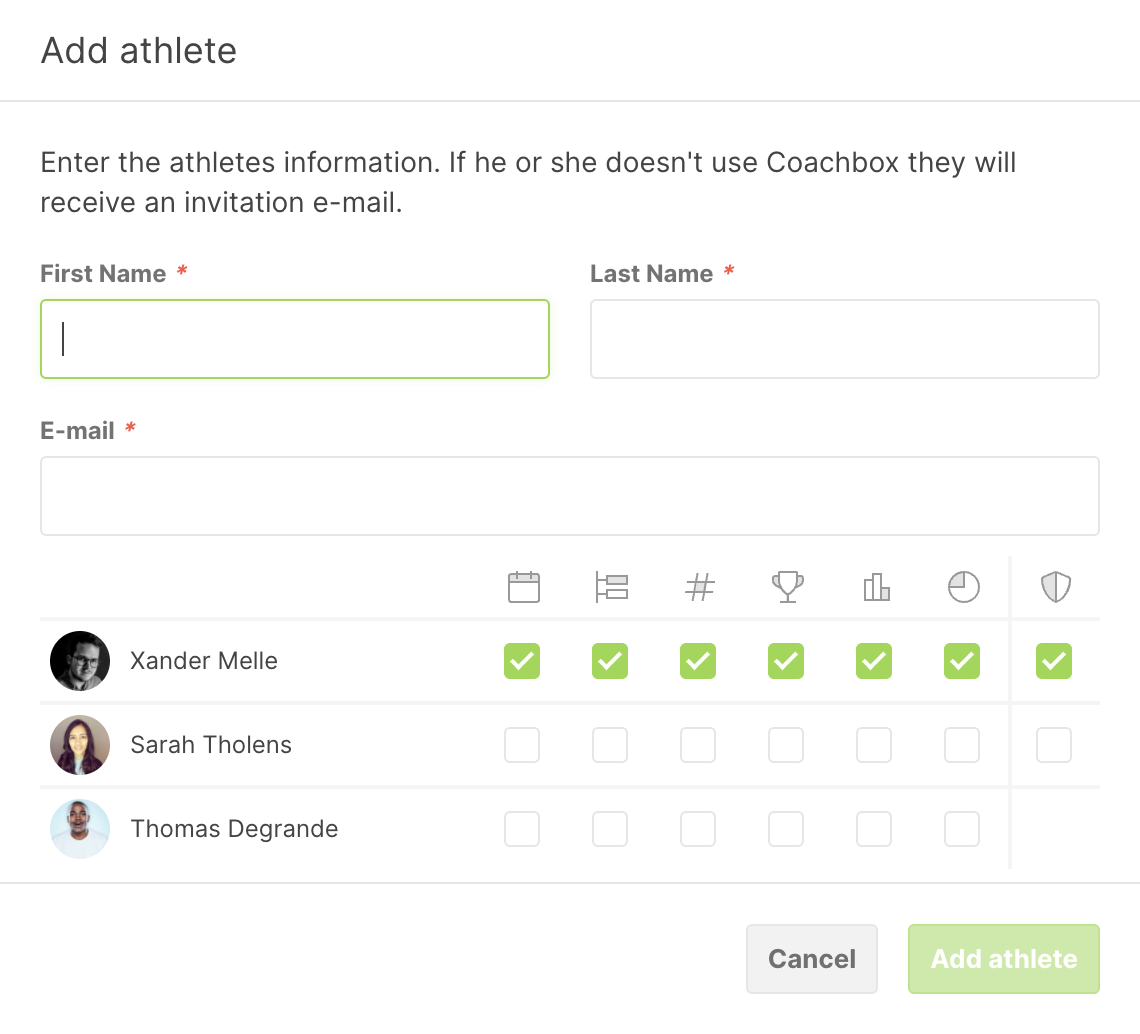Click the hashtag column icon
This screenshot has height=1034, width=1140.
tap(699, 587)
